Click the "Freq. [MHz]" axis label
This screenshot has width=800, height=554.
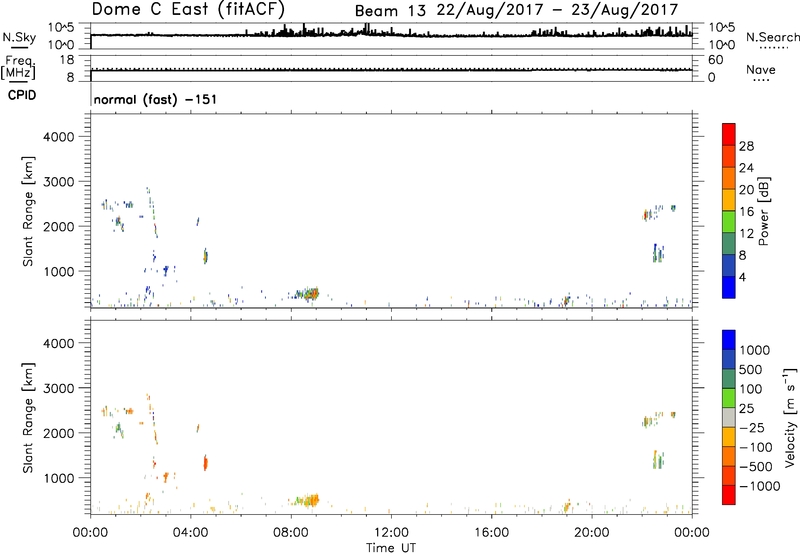pos(18,68)
